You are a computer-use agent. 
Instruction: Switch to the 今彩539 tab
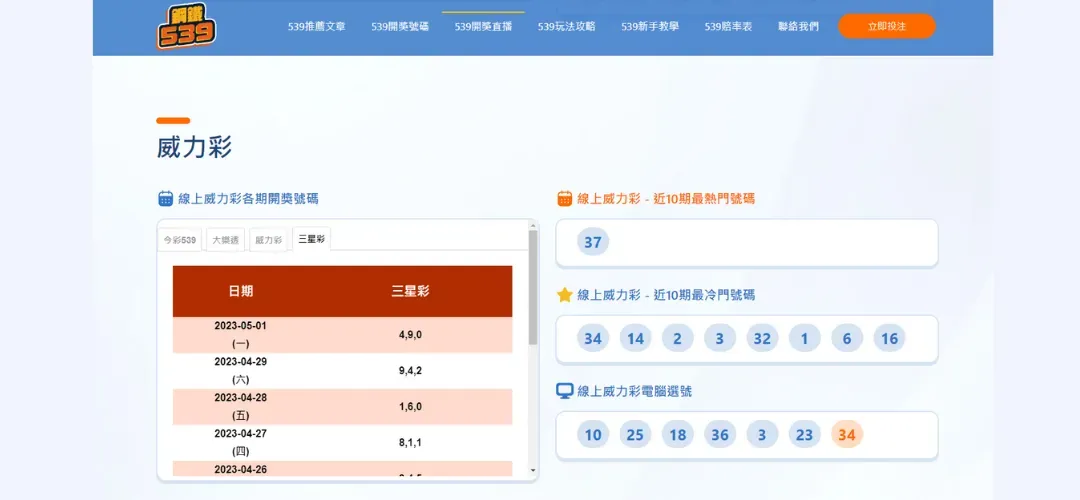180,240
